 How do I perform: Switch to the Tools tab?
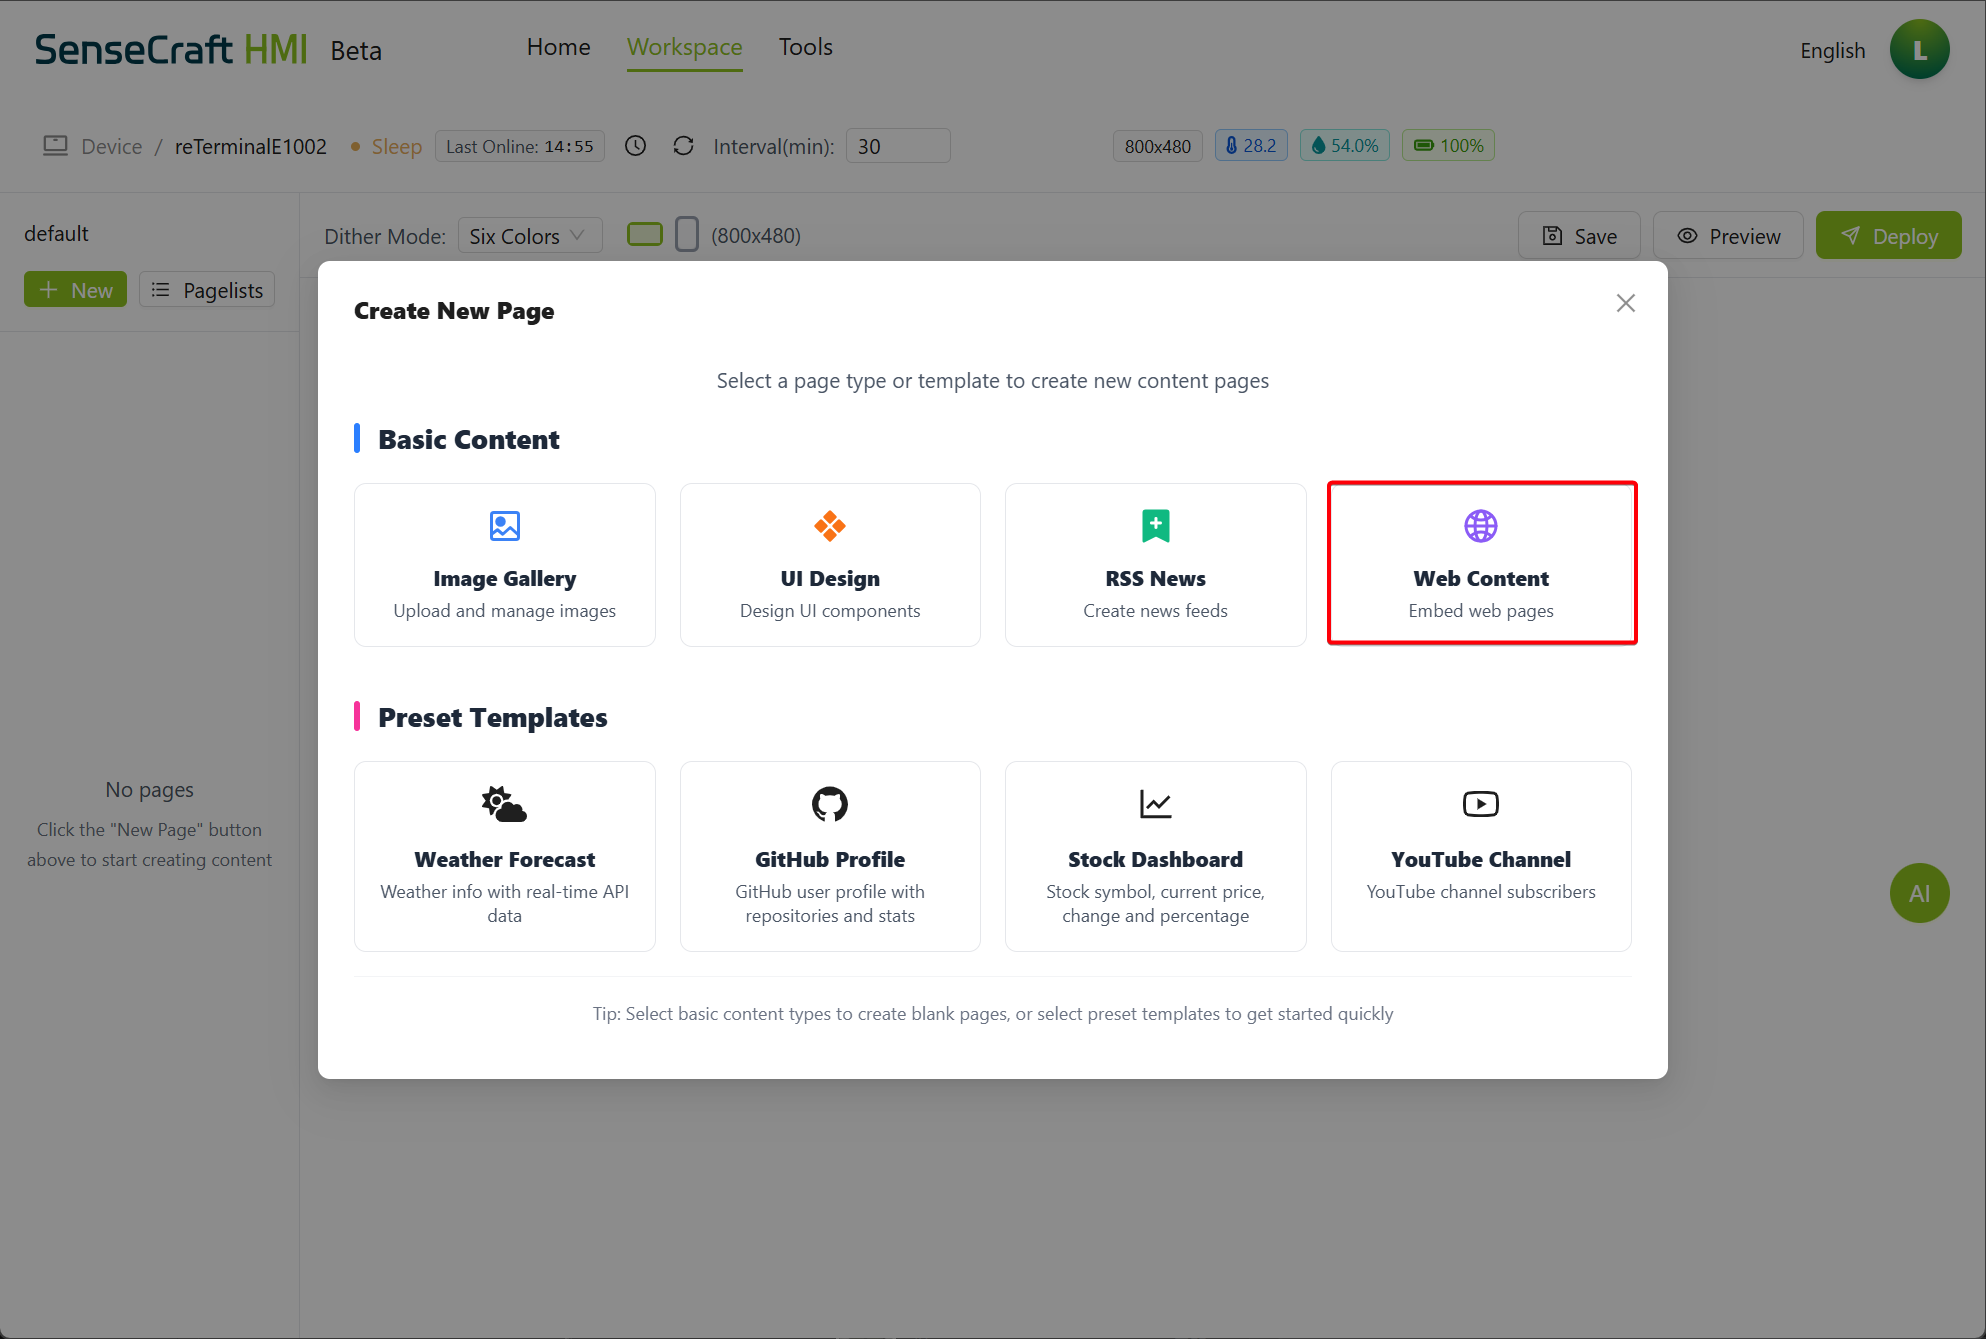click(805, 47)
